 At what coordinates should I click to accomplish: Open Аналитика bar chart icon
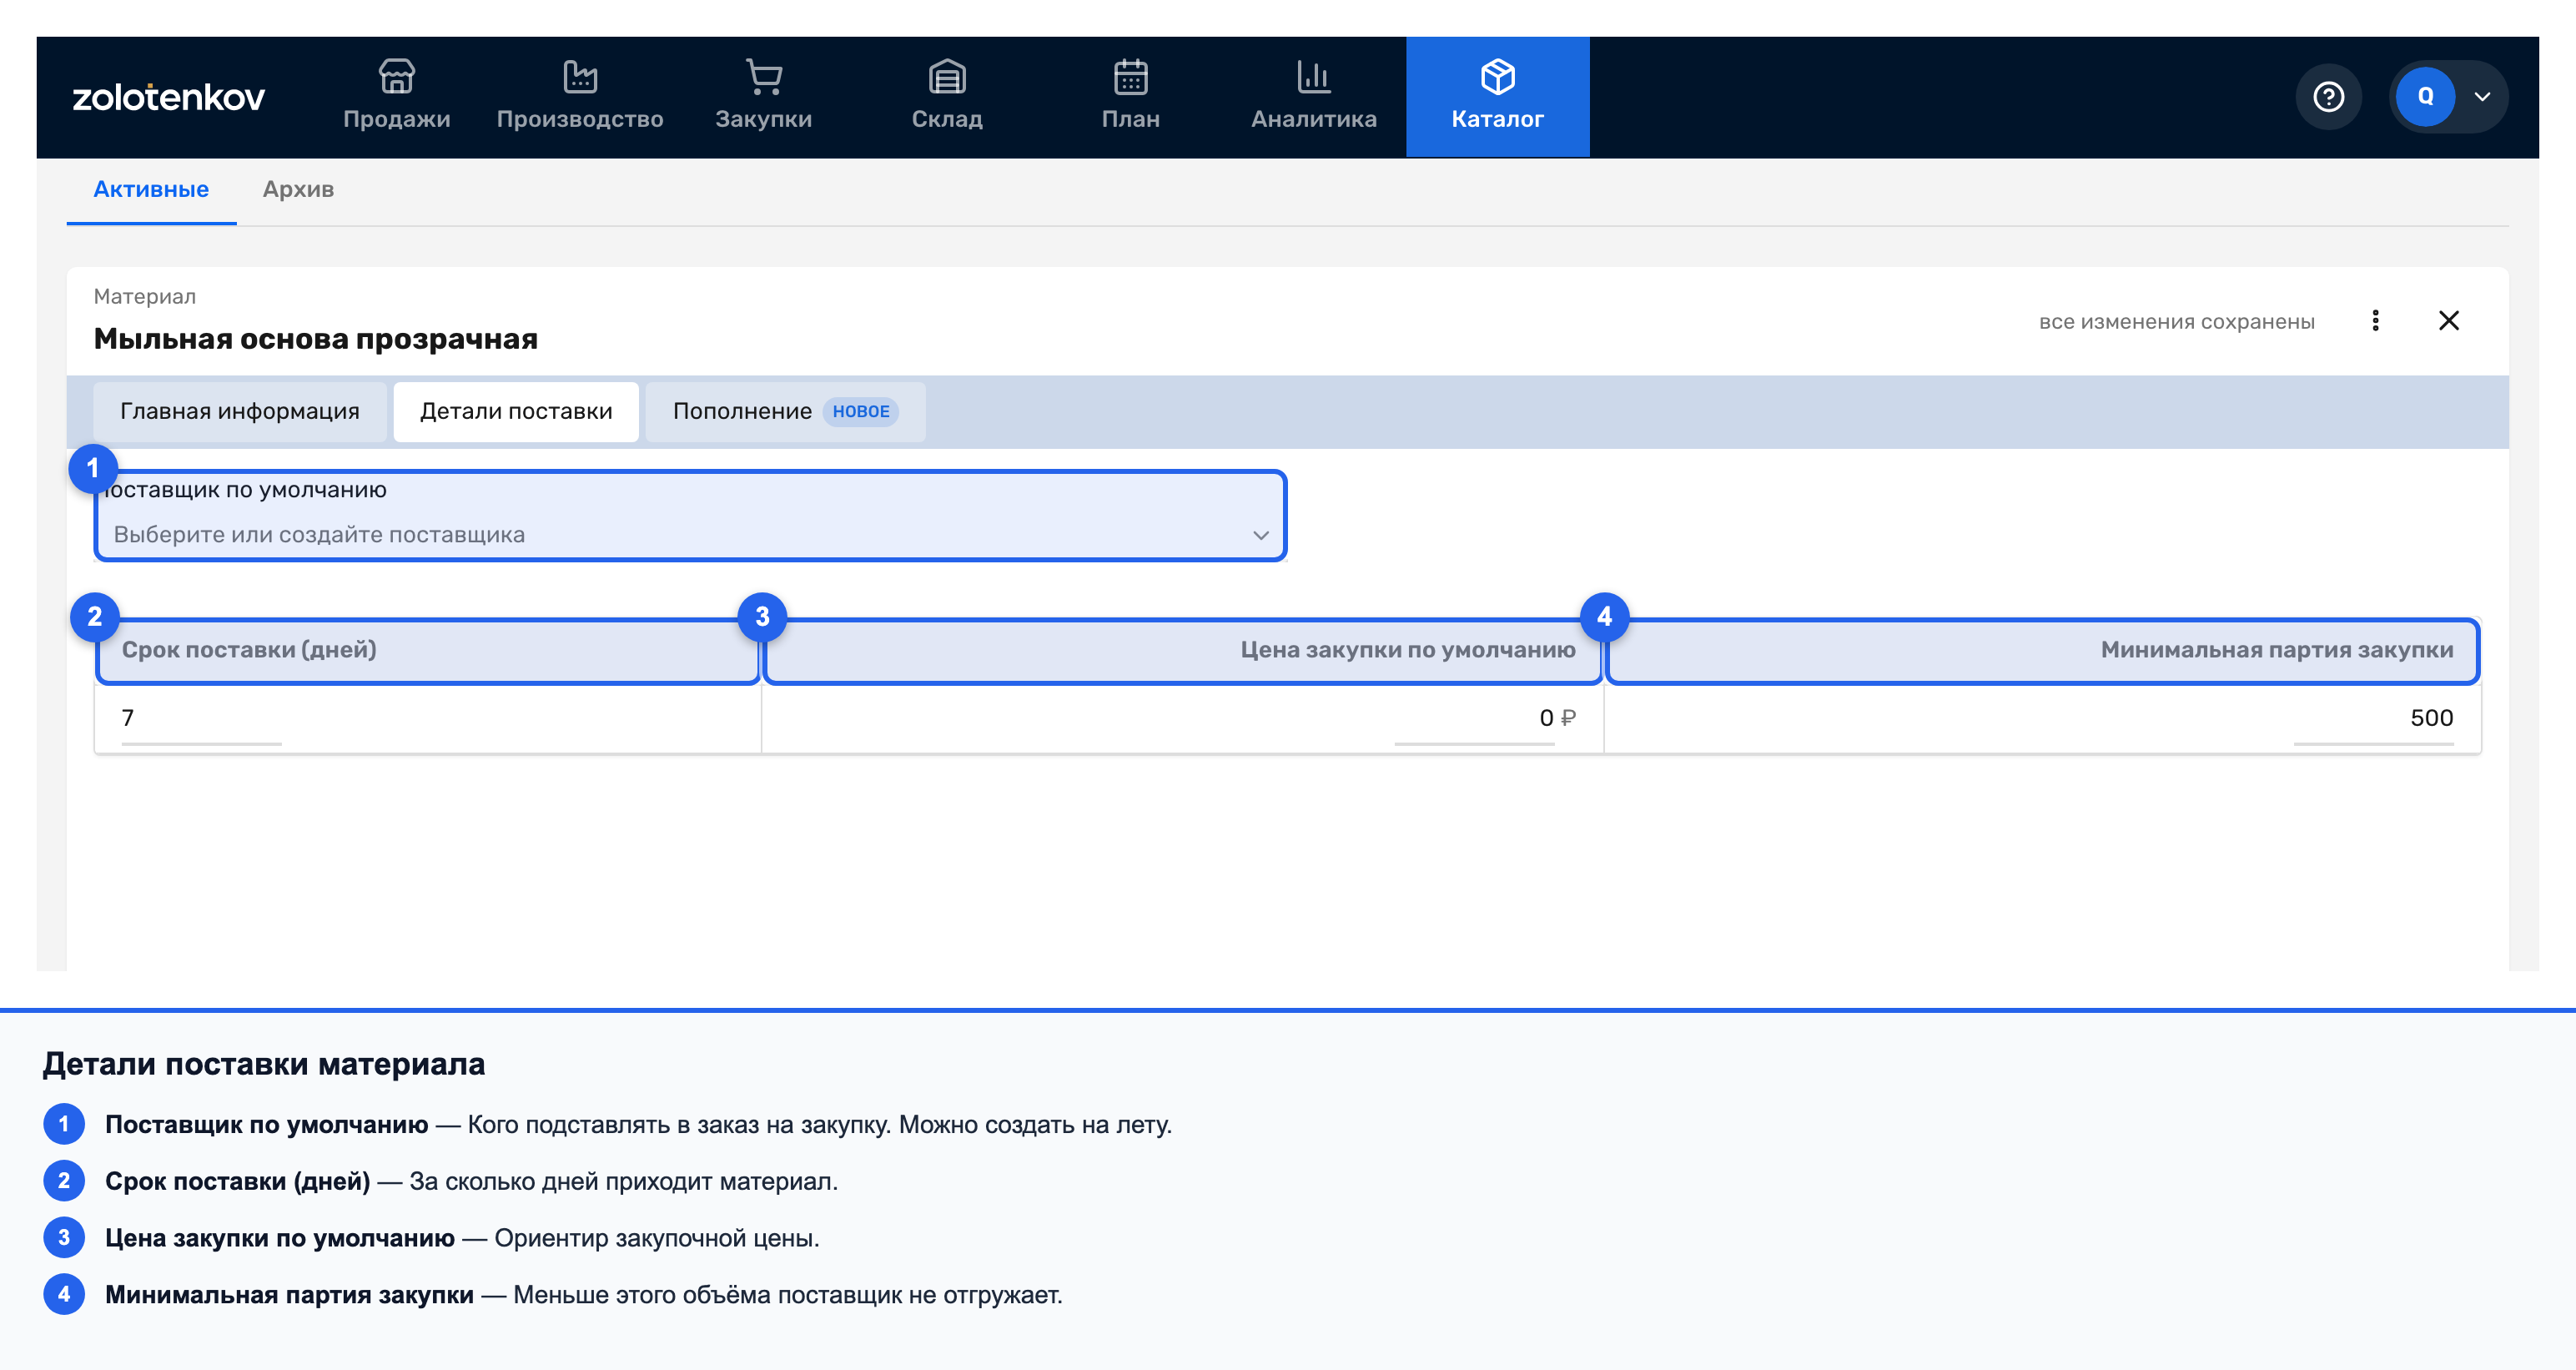click(x=1314, y=77)
